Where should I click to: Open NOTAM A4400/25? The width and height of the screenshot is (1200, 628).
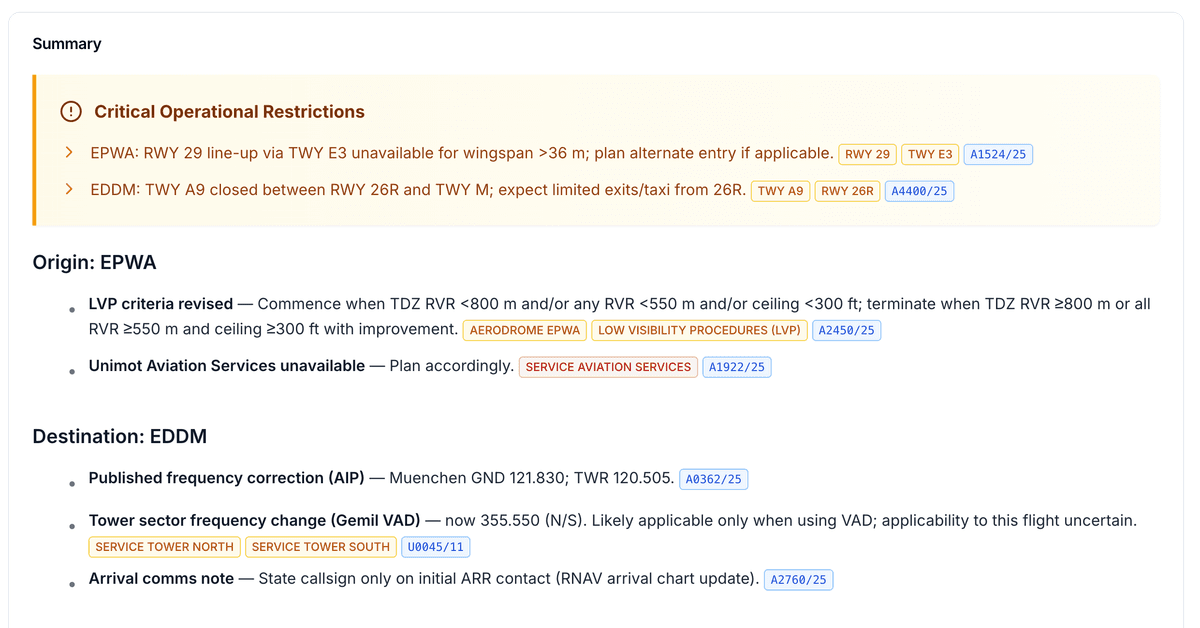click(x=919, y=190)
